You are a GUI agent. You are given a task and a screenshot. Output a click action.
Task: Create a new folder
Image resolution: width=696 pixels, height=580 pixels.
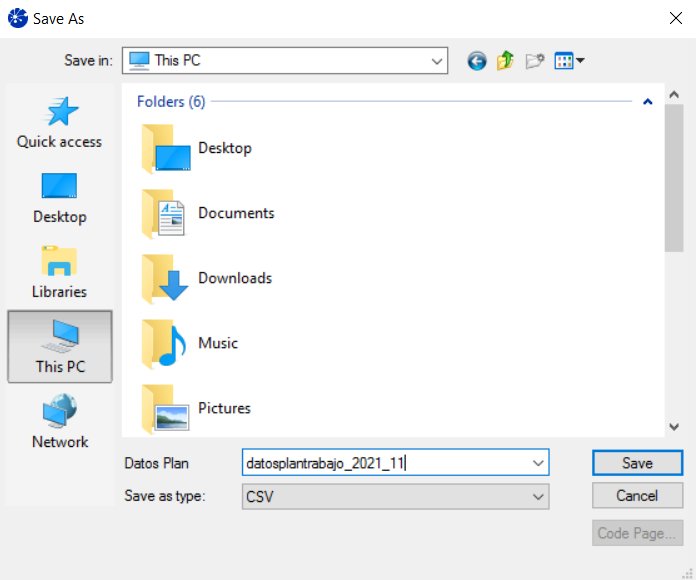[535, 61]
